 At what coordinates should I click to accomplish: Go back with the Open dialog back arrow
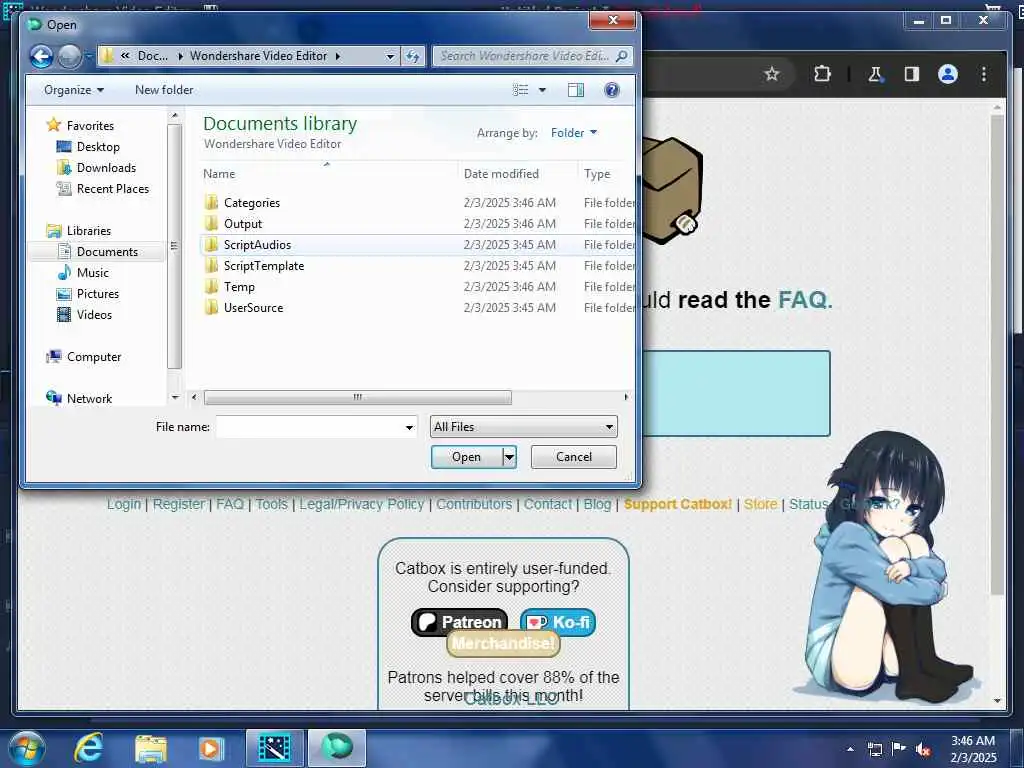[41, 57]
